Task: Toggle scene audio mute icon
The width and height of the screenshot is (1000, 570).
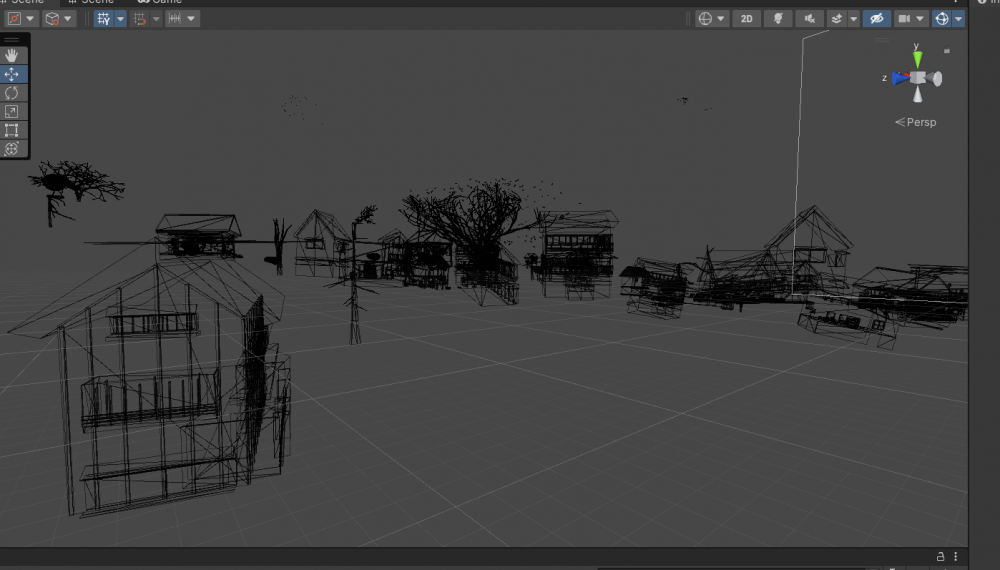Action: (x=809, y=18)
